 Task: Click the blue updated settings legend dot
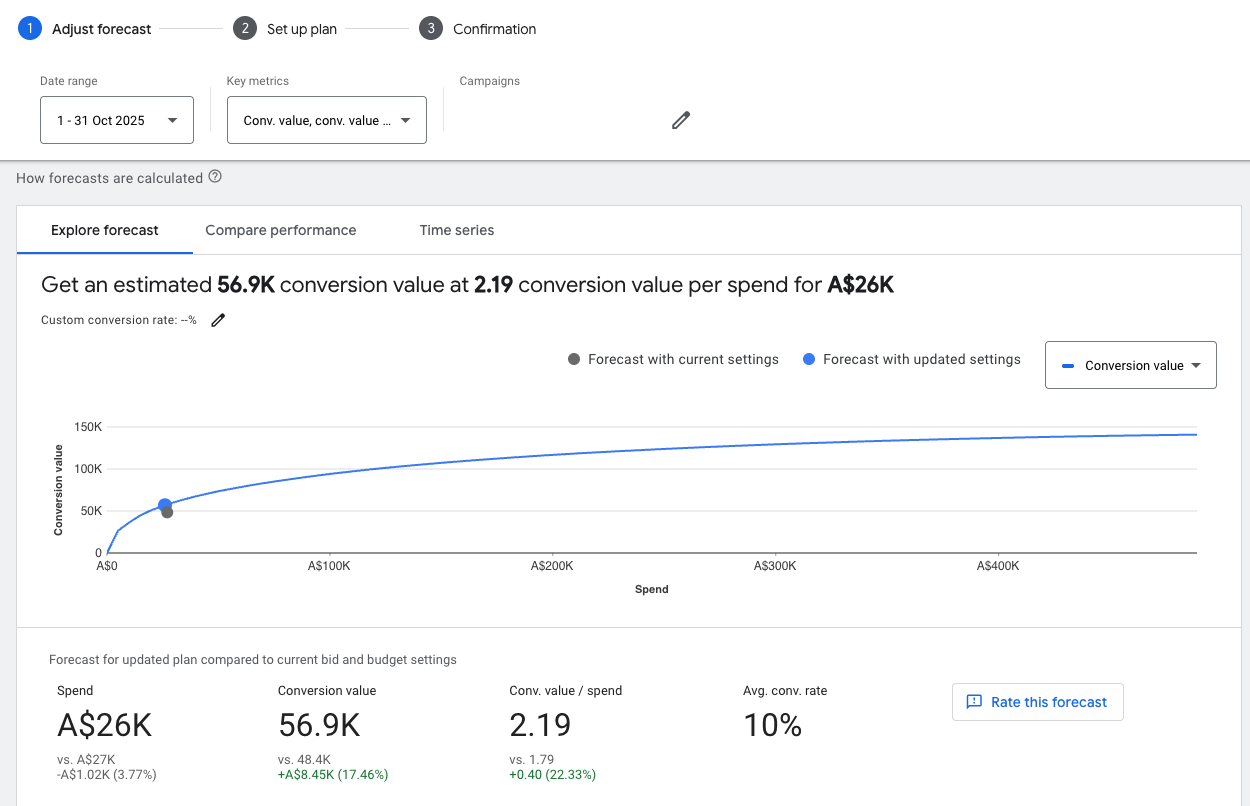pos(809,359)
